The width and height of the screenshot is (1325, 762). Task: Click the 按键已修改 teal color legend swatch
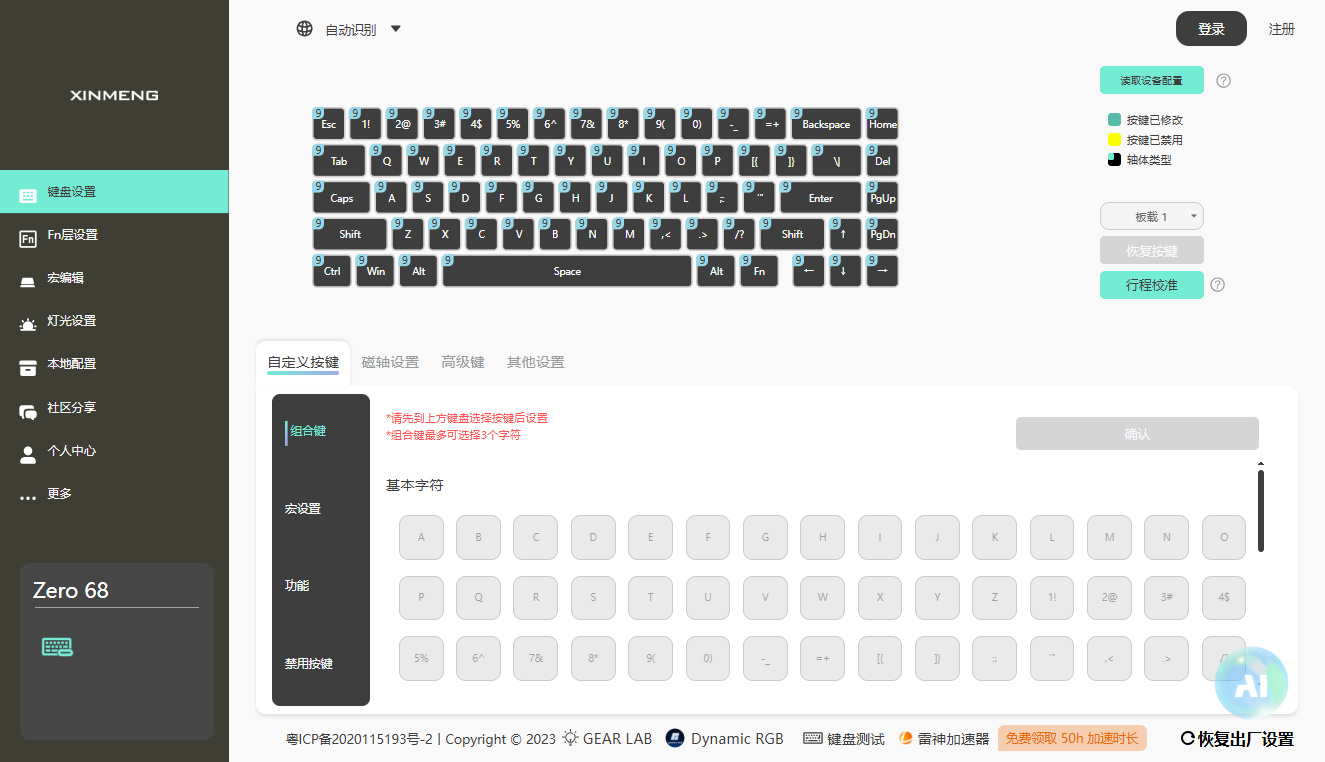tap(1114, 119)
